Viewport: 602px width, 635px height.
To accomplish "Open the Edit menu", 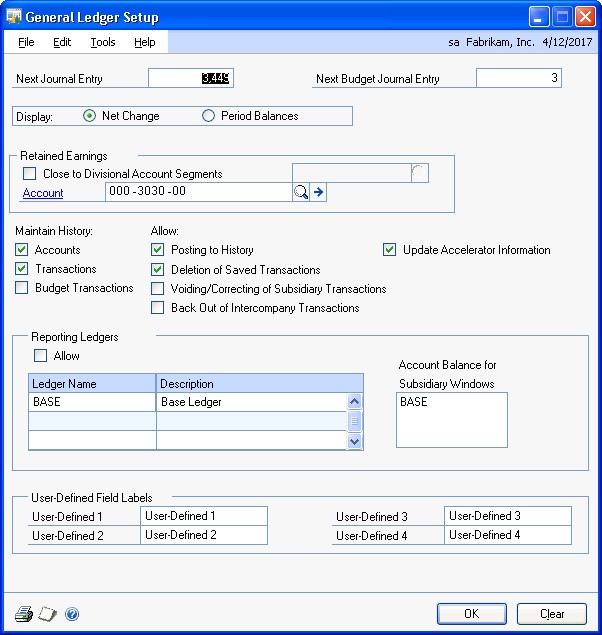I will [x=62, y=42].
